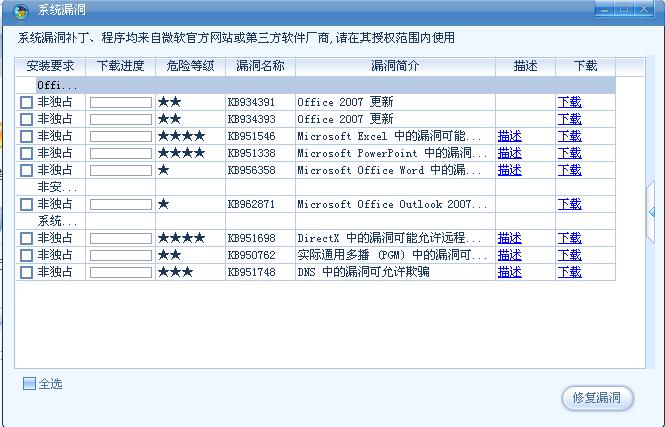
Task: Click two-star rating of KB950762
Action: (169, 255)
